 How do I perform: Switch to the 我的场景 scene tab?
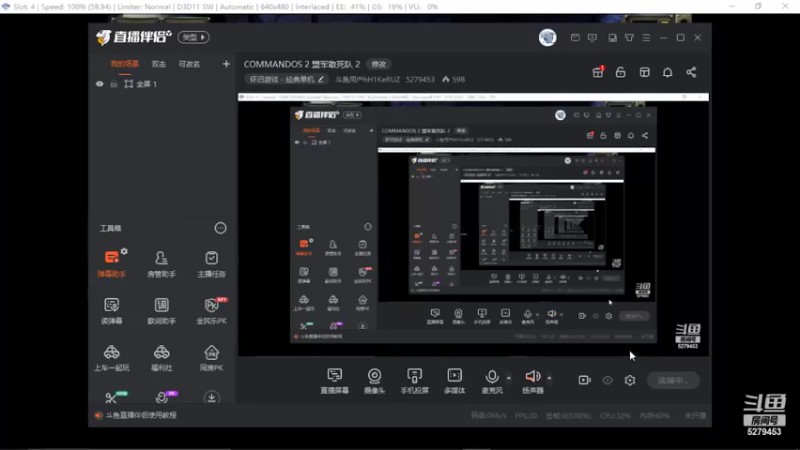[124, 64]
